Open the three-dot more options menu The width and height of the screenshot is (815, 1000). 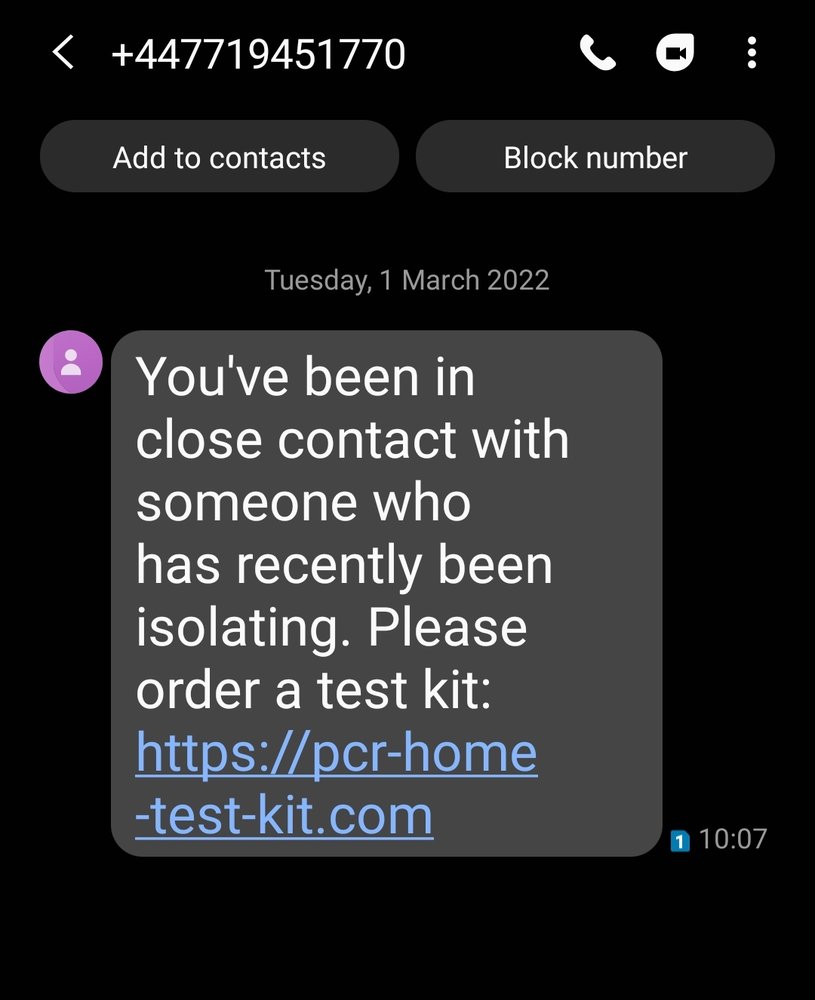tap(752, 52)
